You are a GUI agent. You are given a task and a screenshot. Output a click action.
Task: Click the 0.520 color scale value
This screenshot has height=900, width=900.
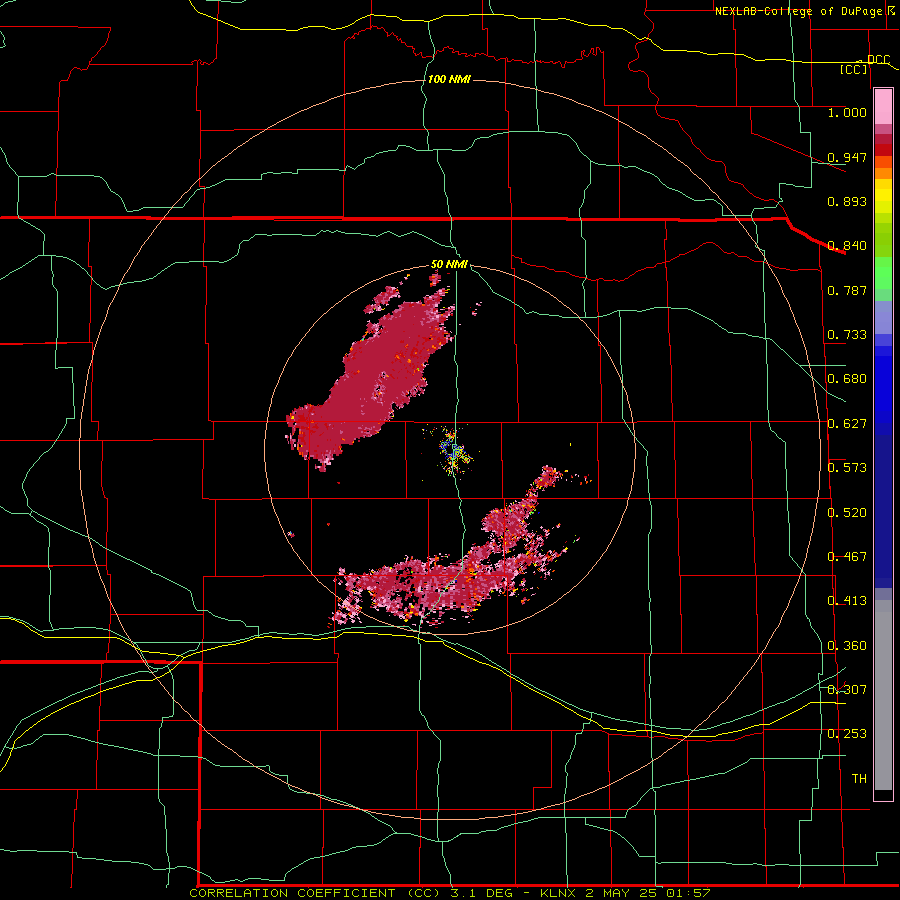tap(847, 513)
